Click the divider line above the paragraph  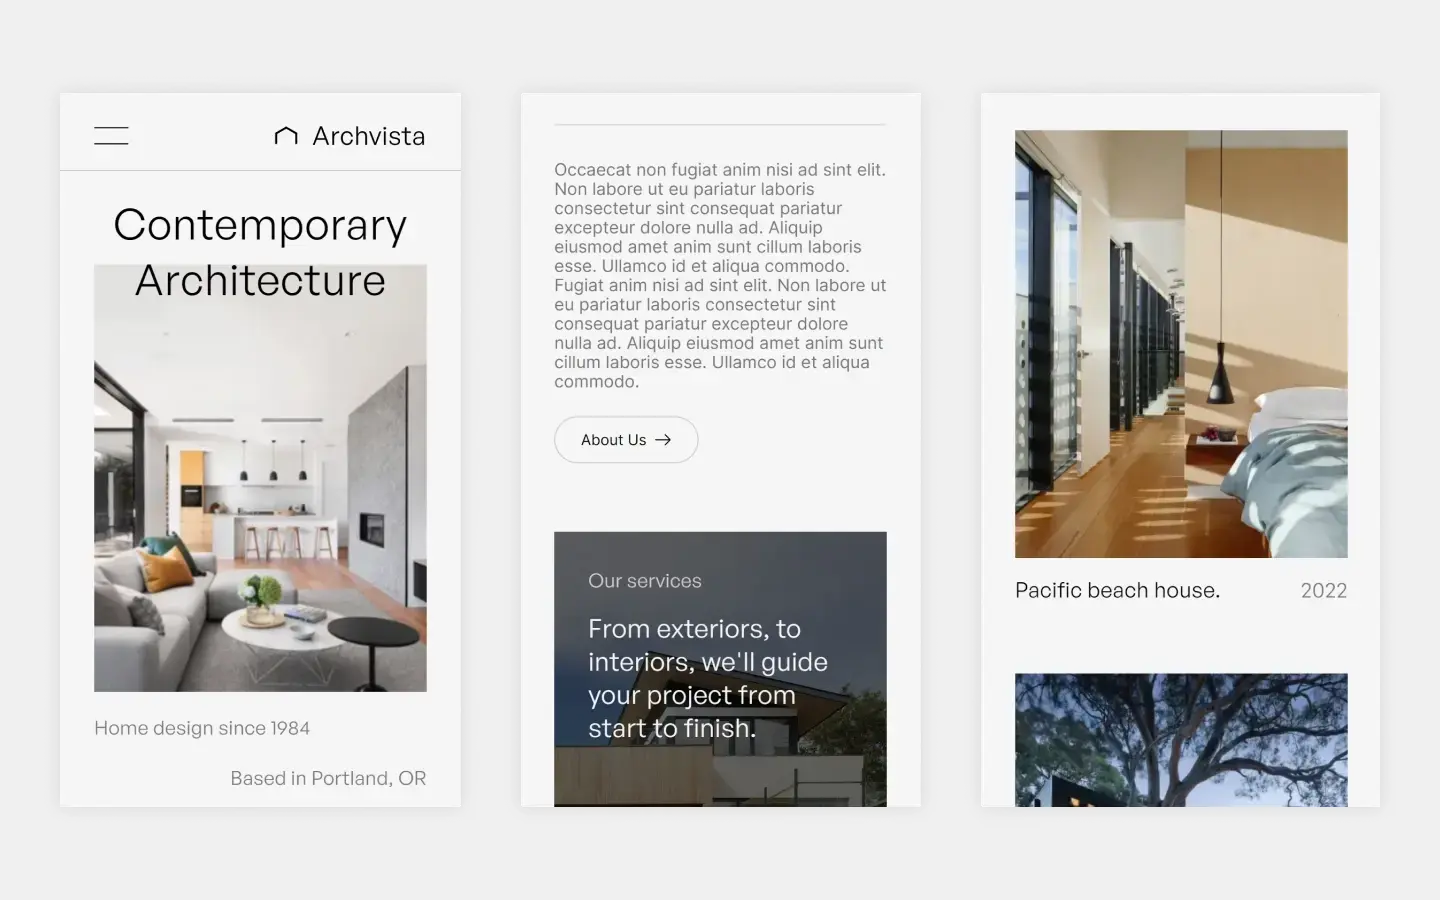720,124
